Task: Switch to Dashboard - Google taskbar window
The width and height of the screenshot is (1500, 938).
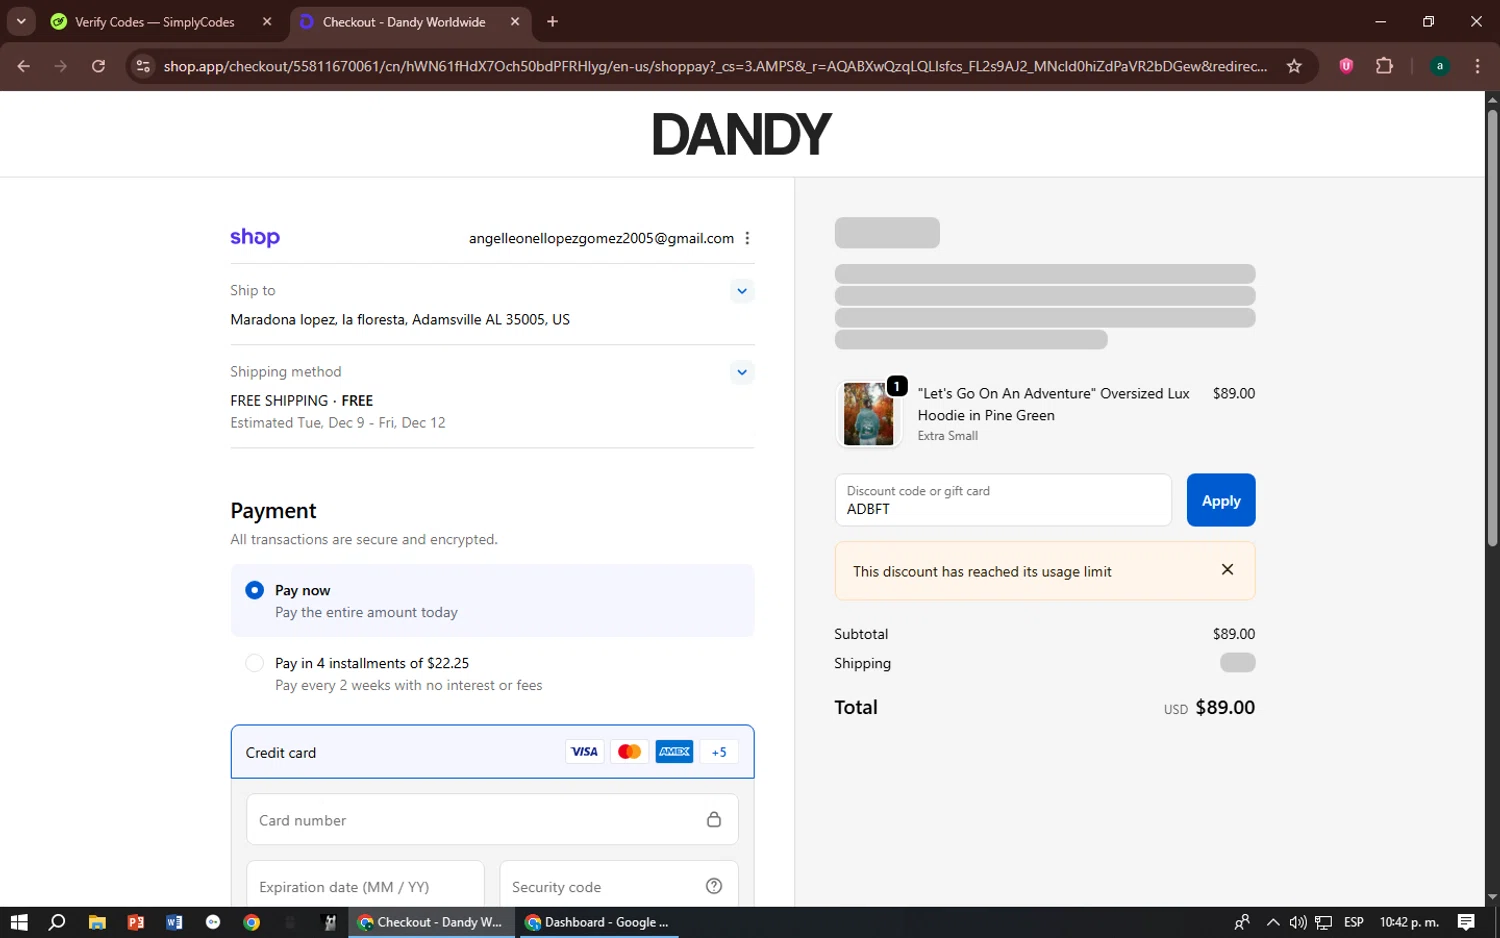Action: (597, 922)
